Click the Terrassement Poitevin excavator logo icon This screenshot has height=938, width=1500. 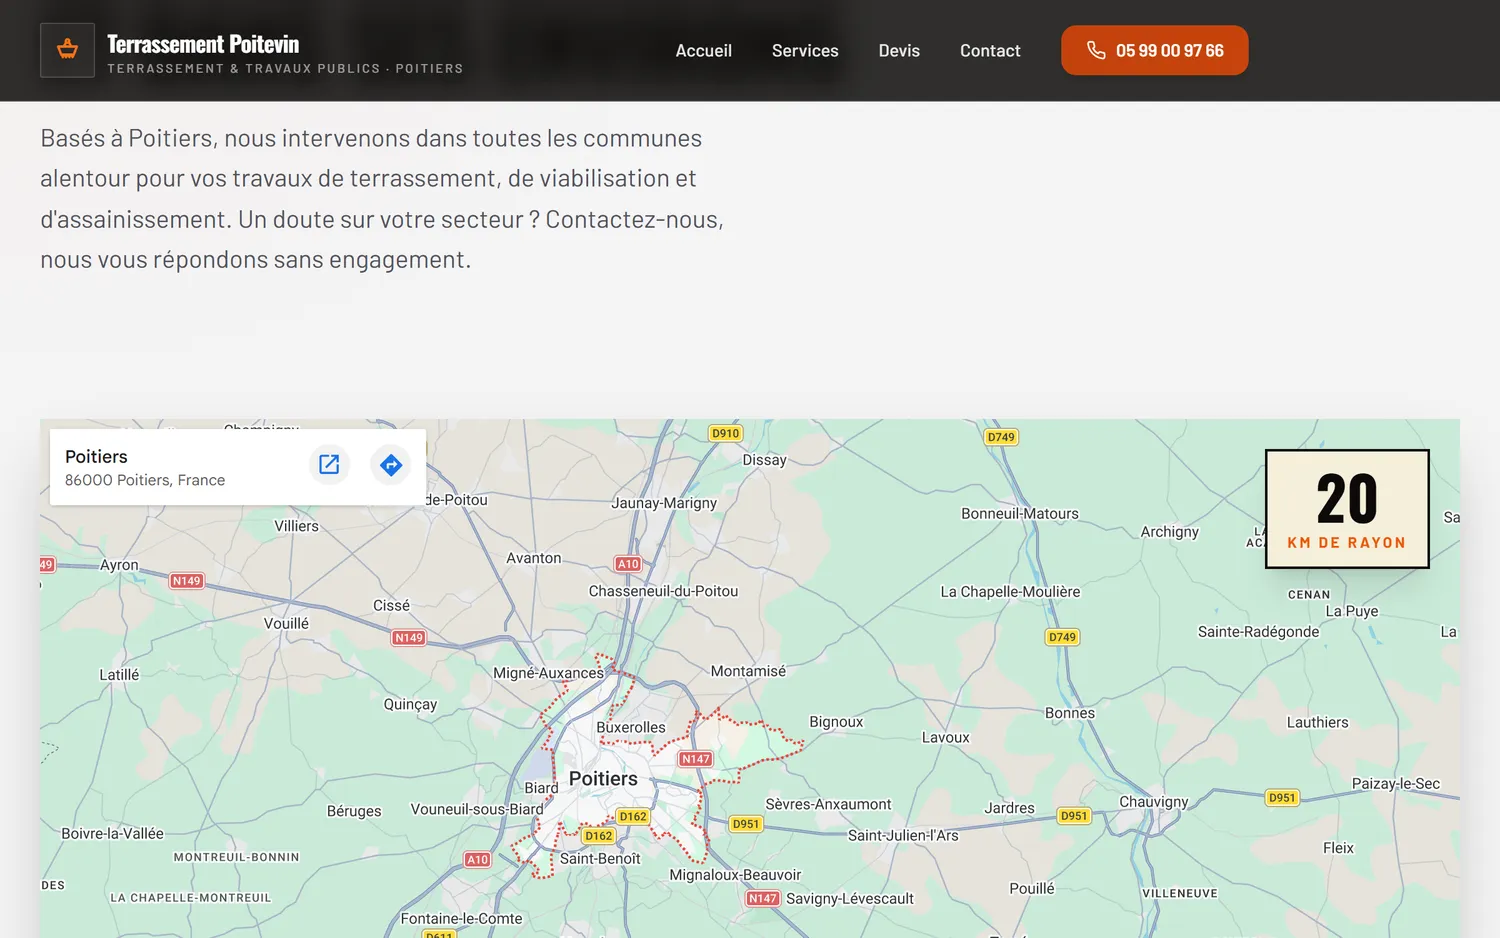coord(67,50)
